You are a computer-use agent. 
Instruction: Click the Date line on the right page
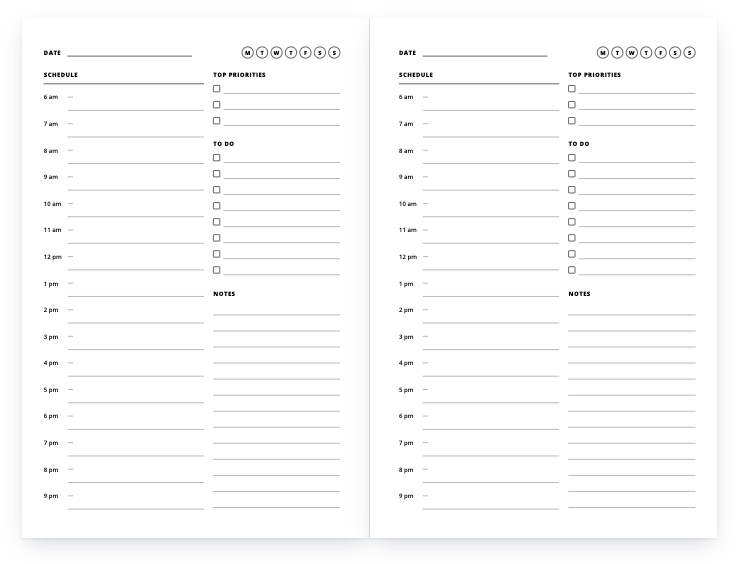(485, 56)
